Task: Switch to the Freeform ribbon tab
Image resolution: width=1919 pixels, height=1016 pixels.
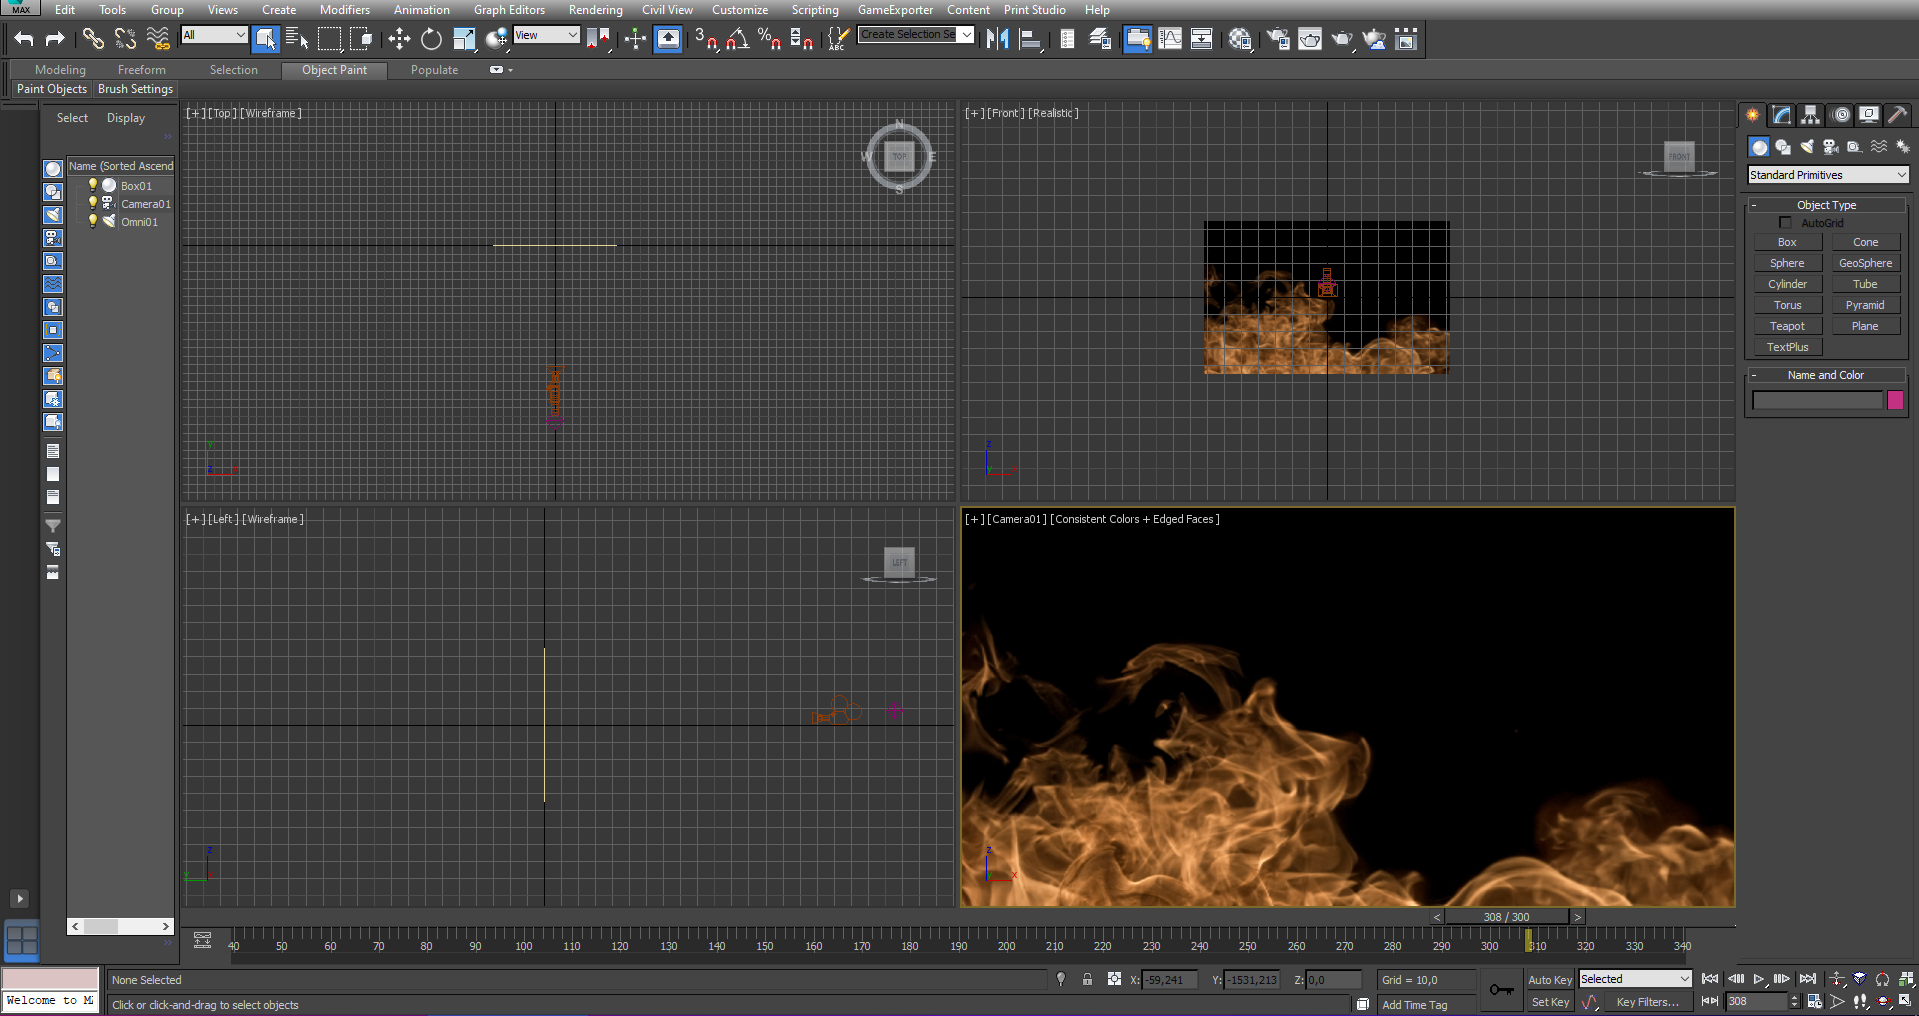Action: pyautogui.click(x=141, y=70)
